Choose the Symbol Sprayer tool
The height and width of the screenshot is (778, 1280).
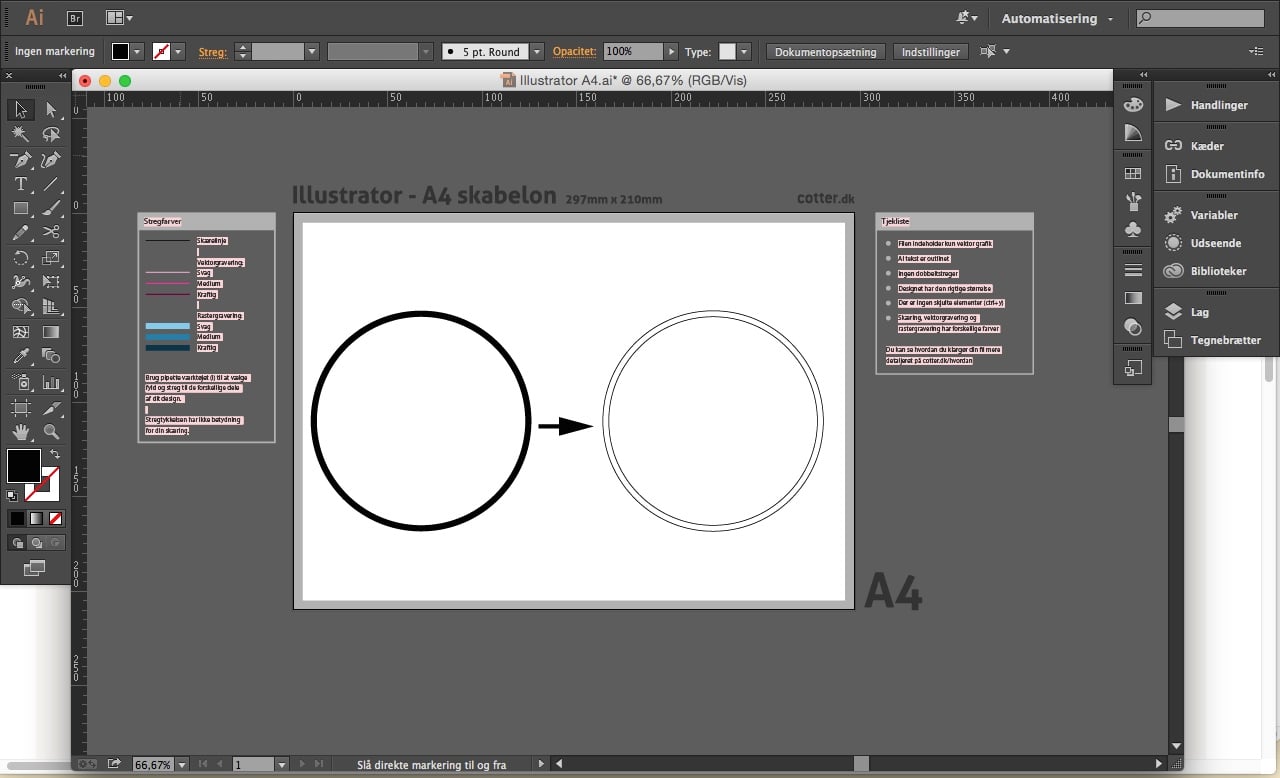(20, 382)
